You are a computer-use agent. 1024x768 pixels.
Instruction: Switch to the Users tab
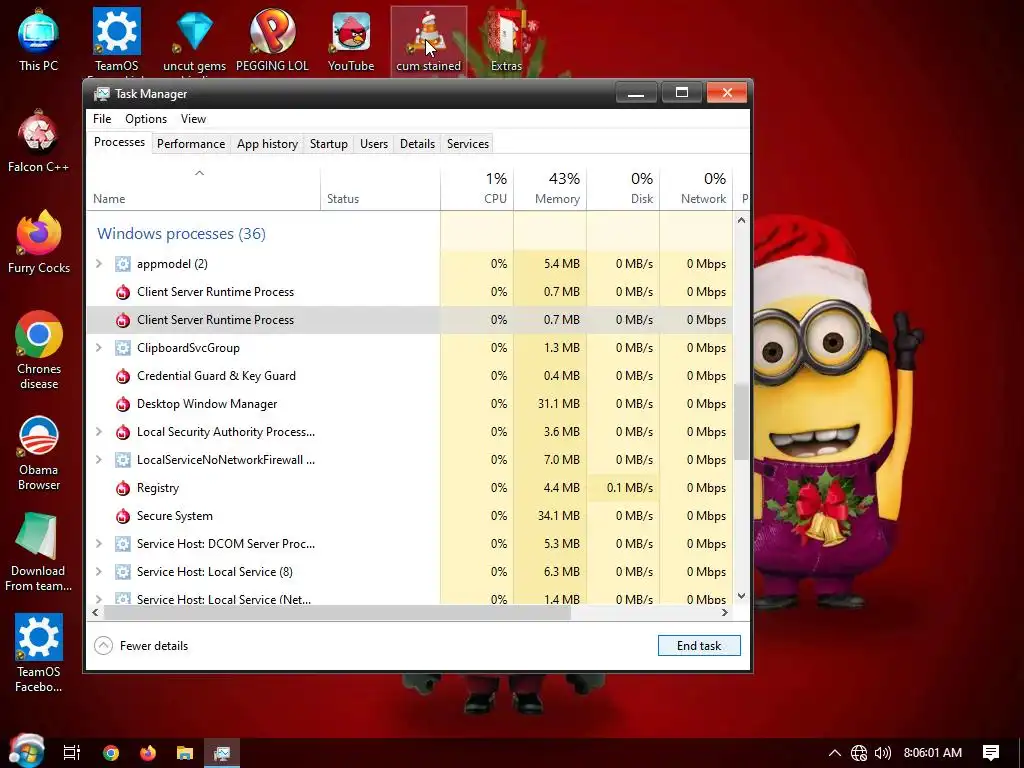click(374, 144)
